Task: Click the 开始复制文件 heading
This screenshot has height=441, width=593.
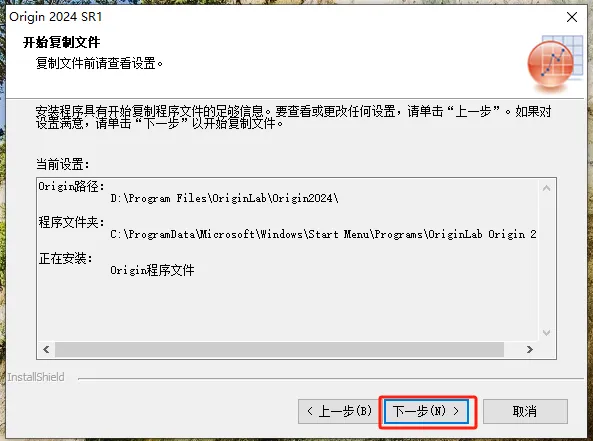Action: pyautogui.click(x=62, y=42)
